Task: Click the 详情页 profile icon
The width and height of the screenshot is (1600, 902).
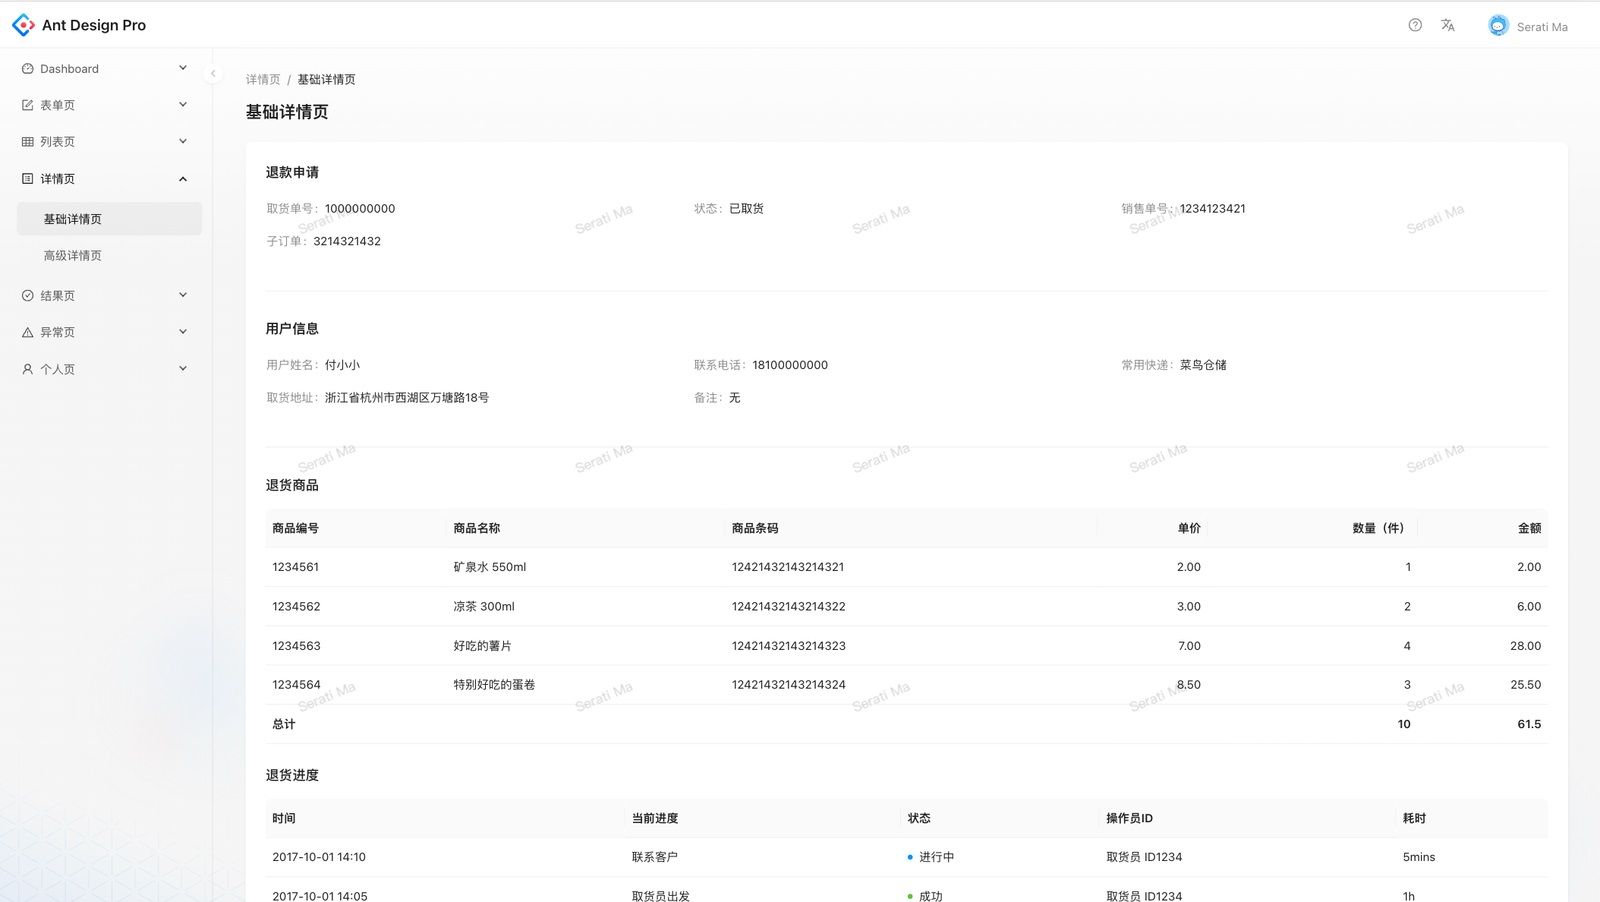Action: (x=28, y=179)
